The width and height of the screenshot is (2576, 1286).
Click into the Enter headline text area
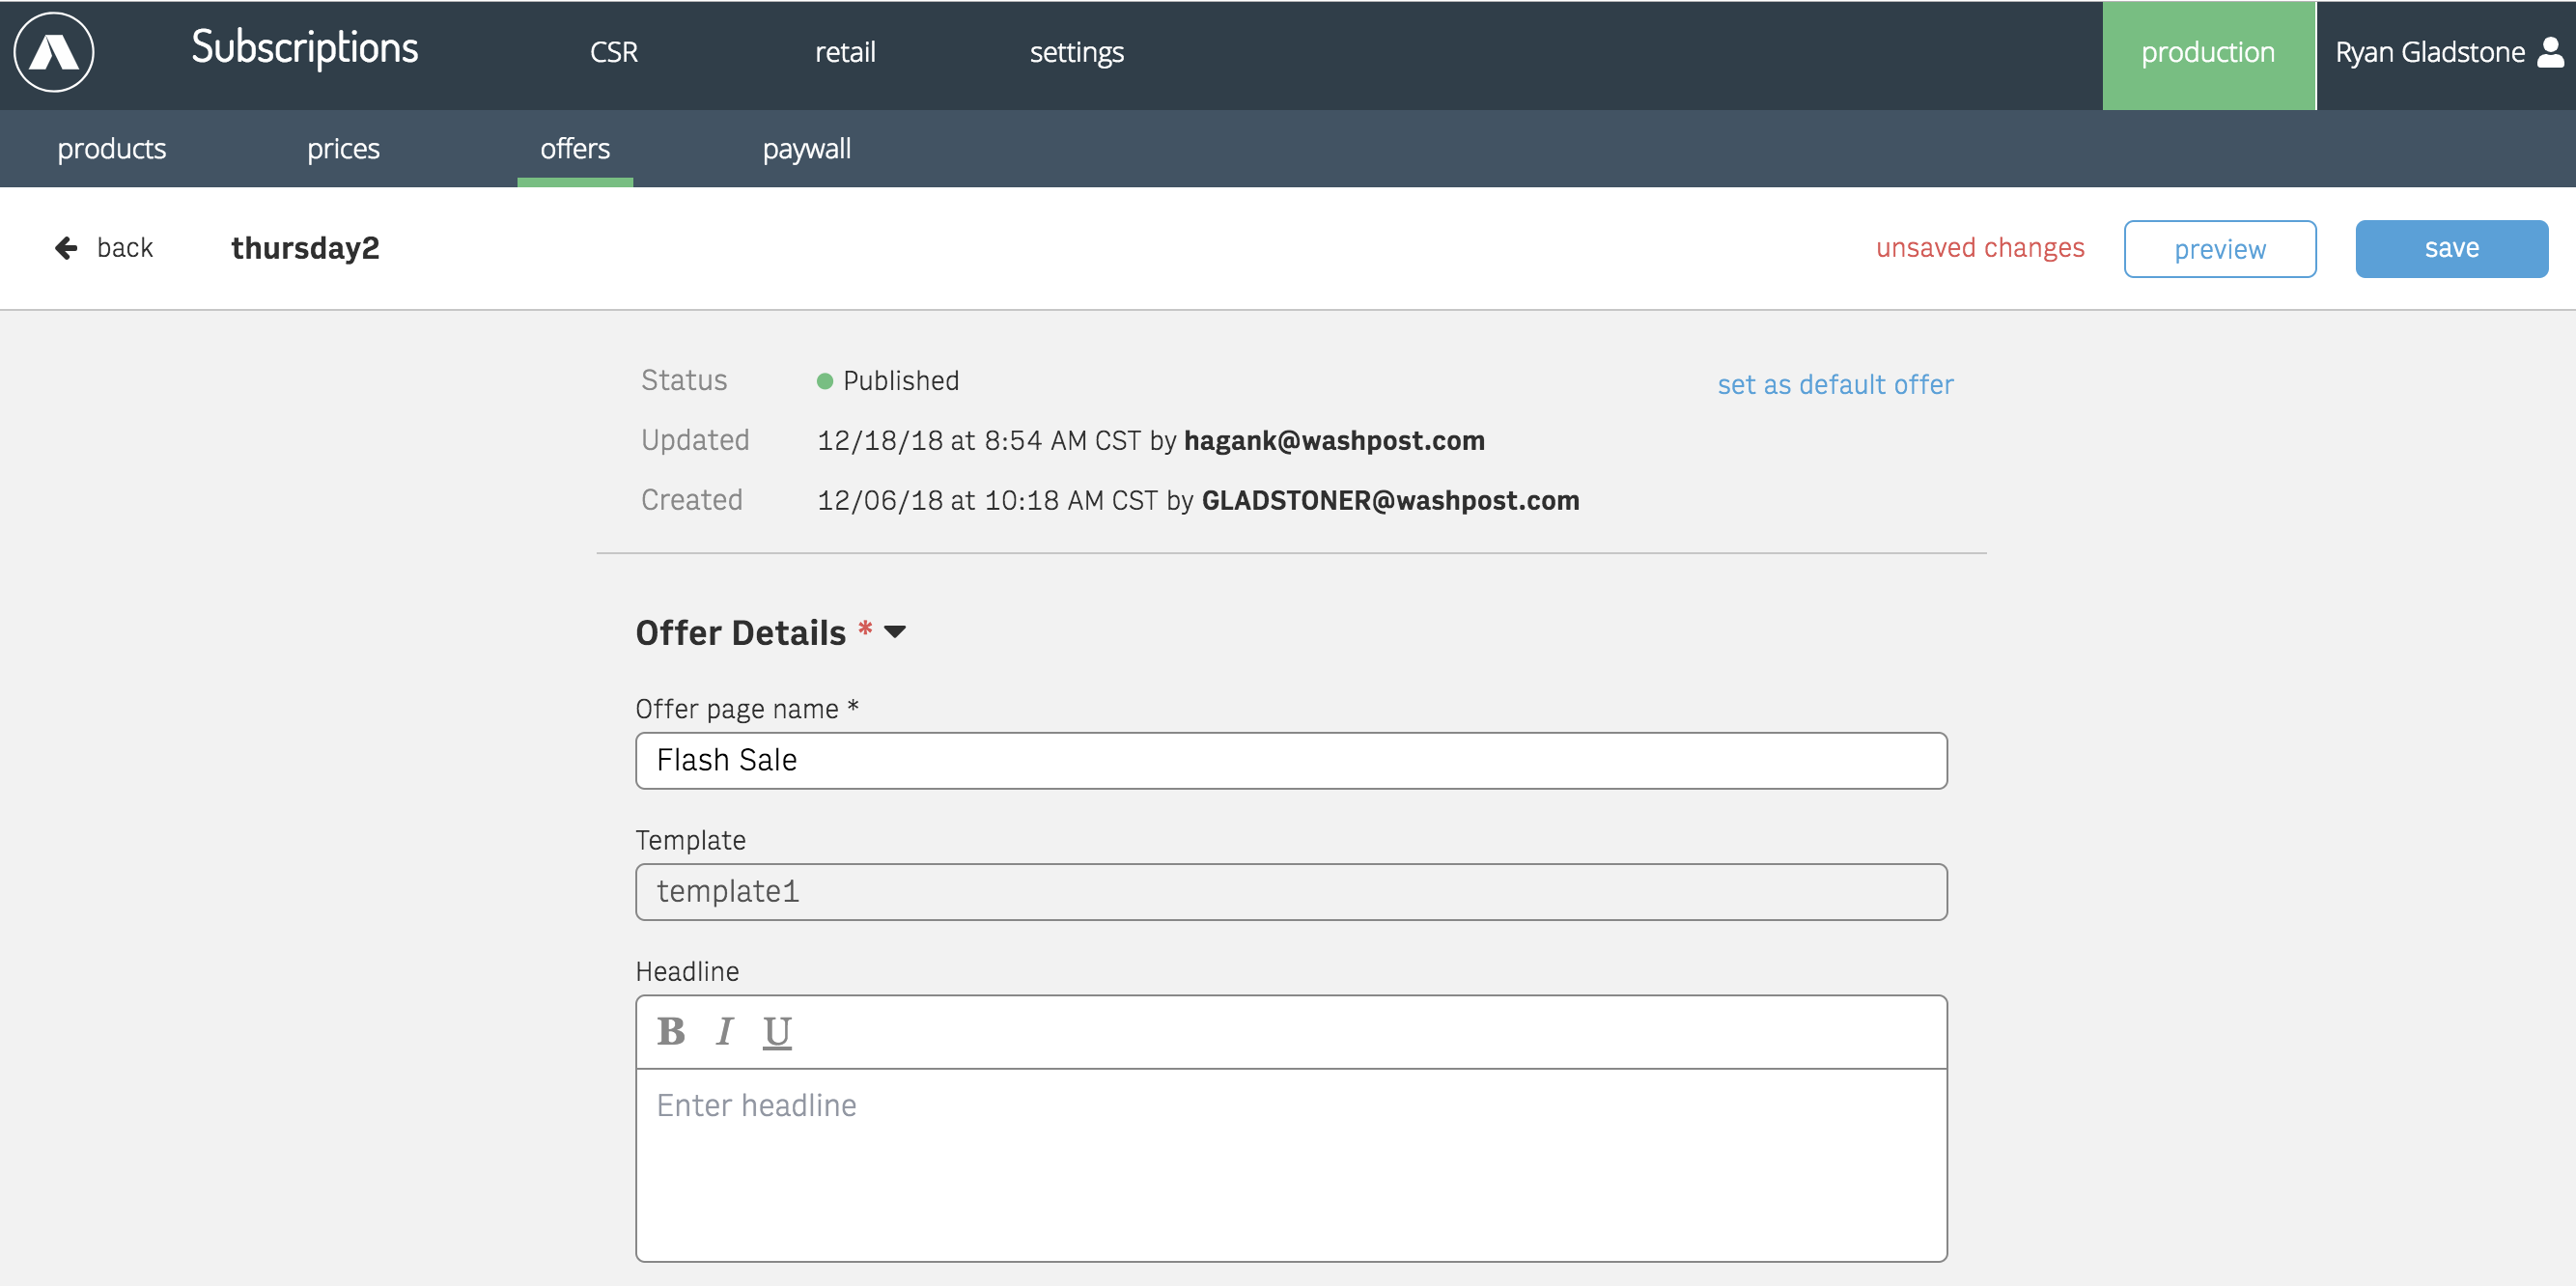[x=1291, y=1164]
